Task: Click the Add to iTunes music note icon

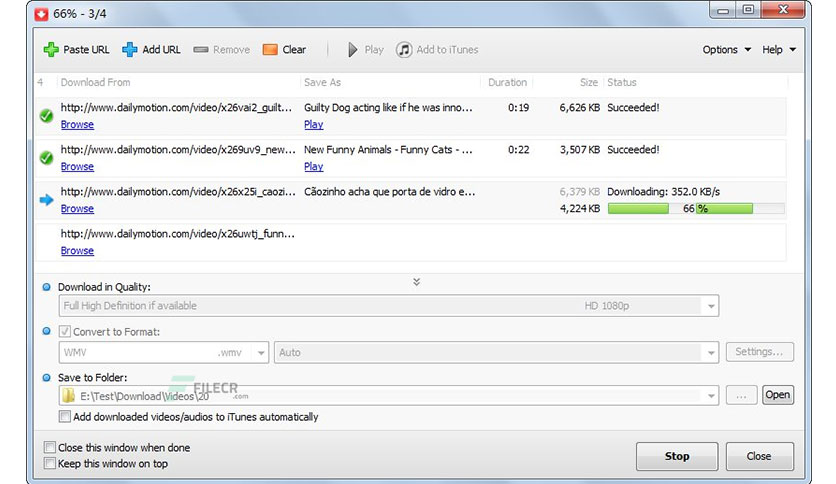Action: [x=404, y=50]
